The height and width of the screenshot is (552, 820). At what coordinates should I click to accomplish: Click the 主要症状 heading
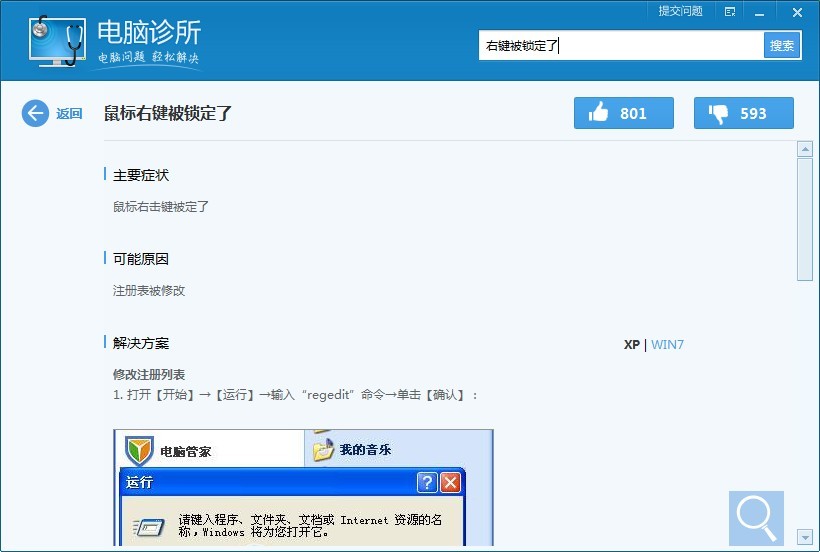point(141,175)
